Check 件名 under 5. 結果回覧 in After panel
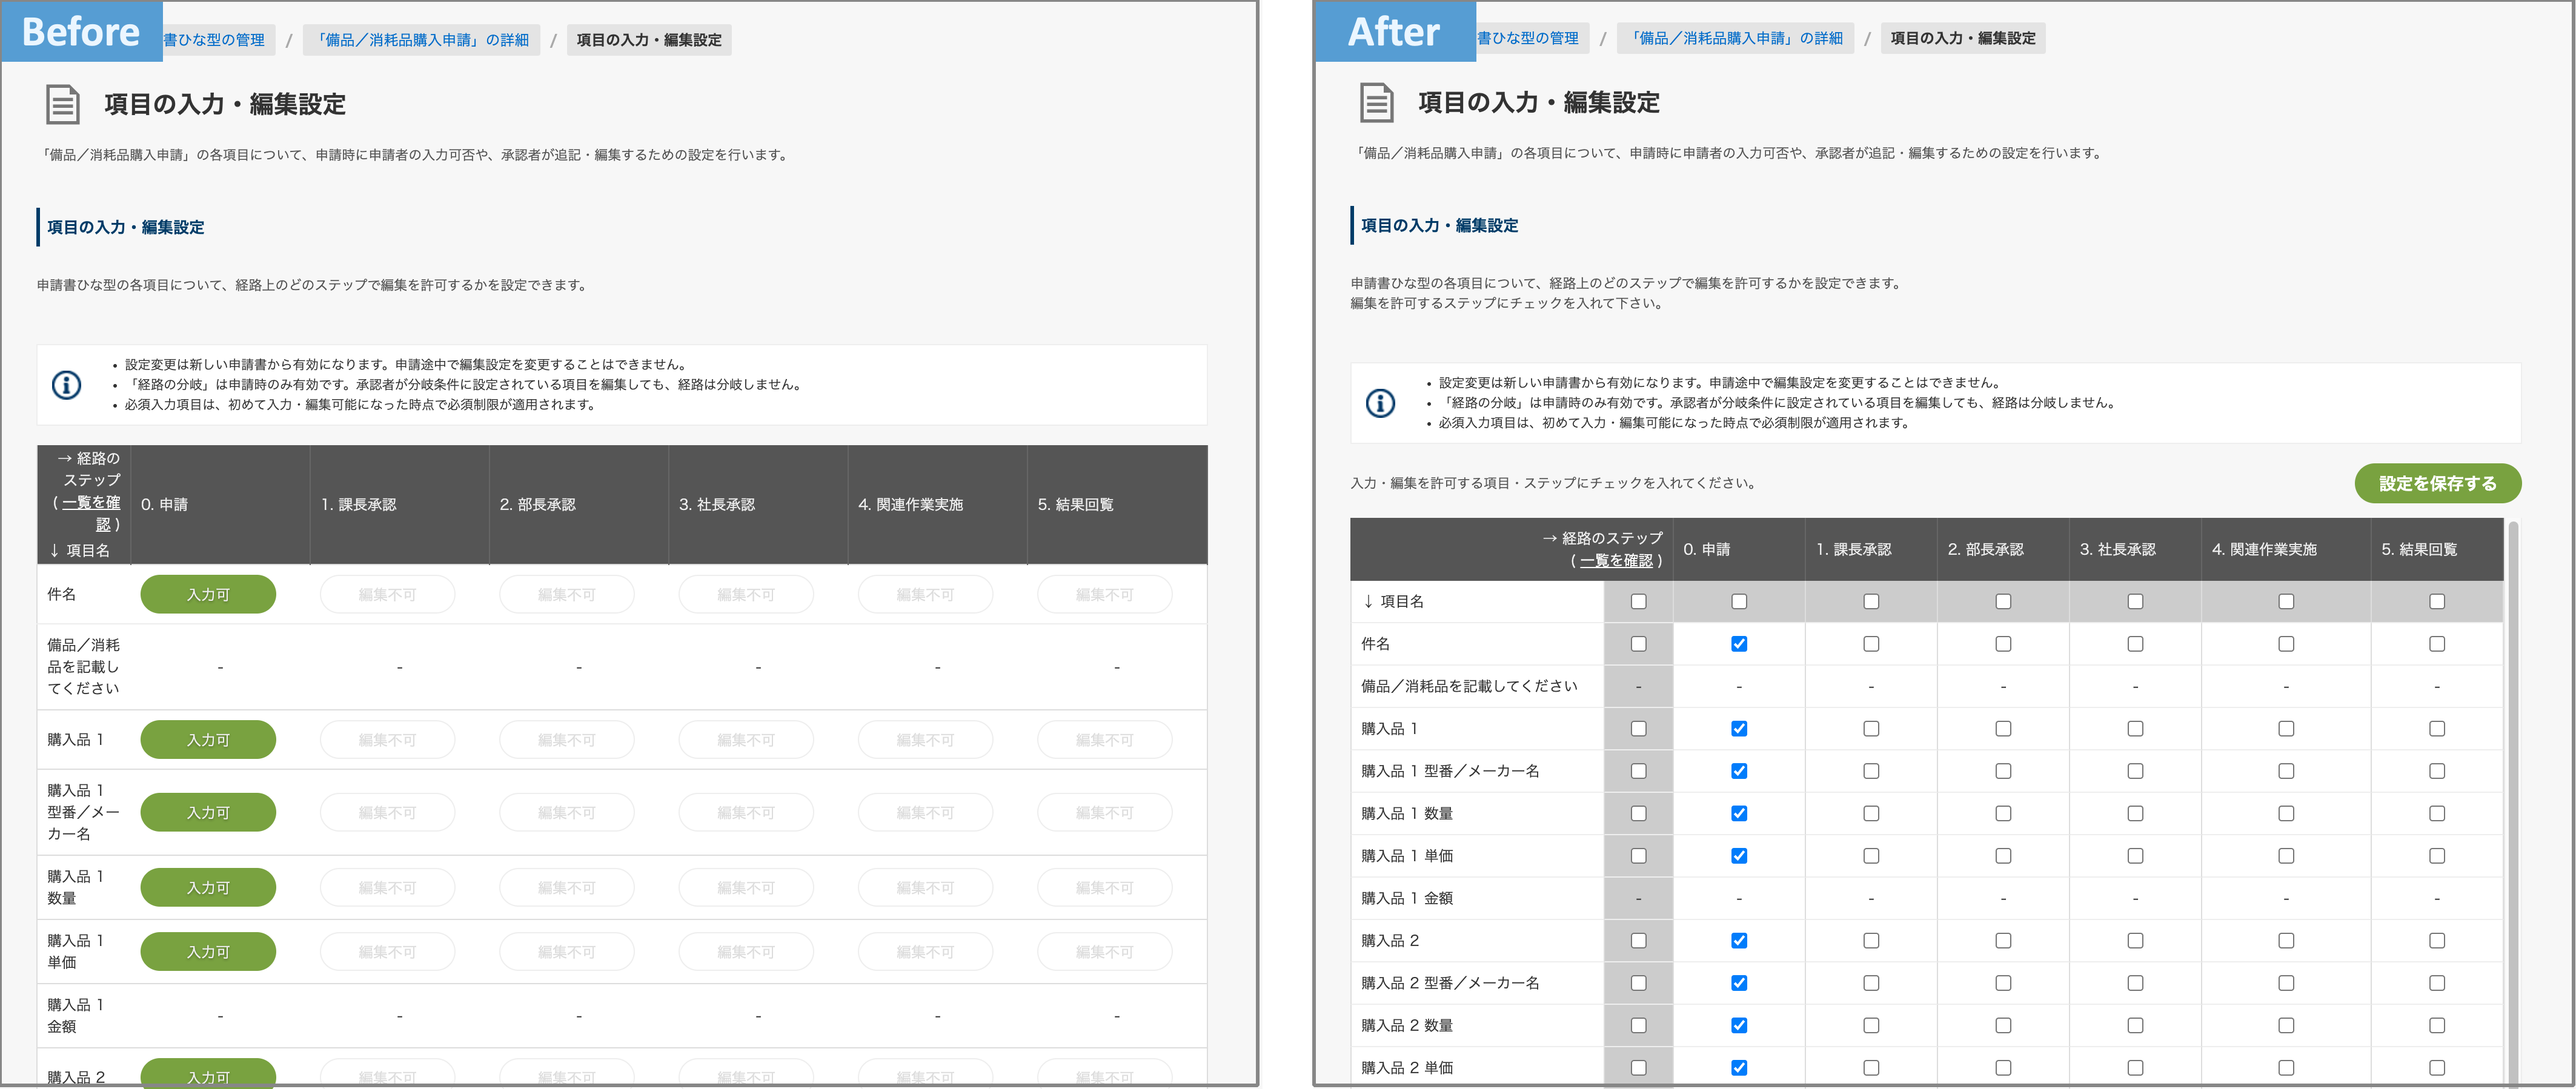2576x1089 pixels. click(2437, 644)
